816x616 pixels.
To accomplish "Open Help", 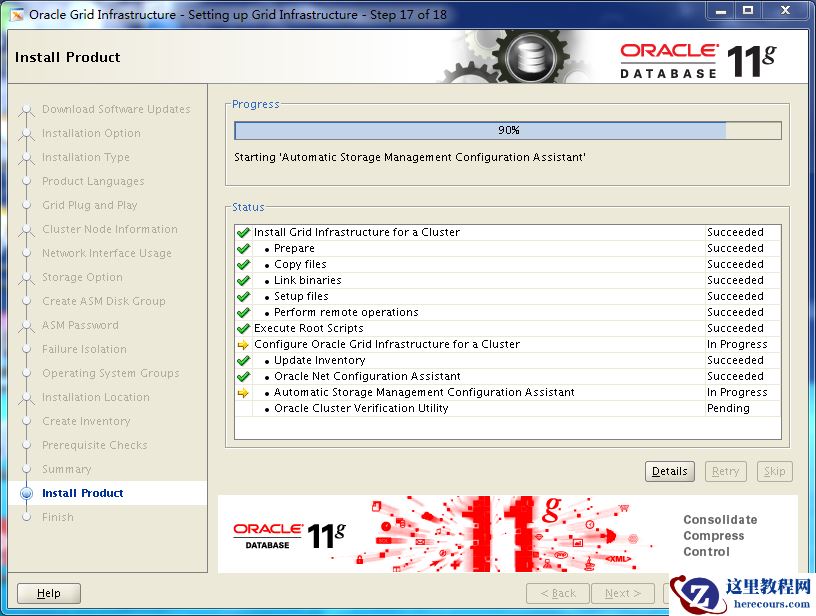I will [49, 593].
